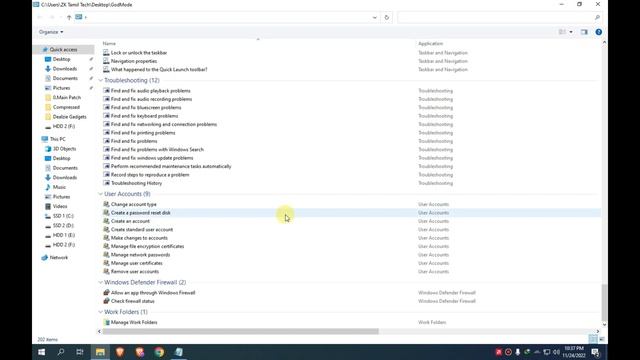Click the Remove user accounts icon

[x=106, y=271]
